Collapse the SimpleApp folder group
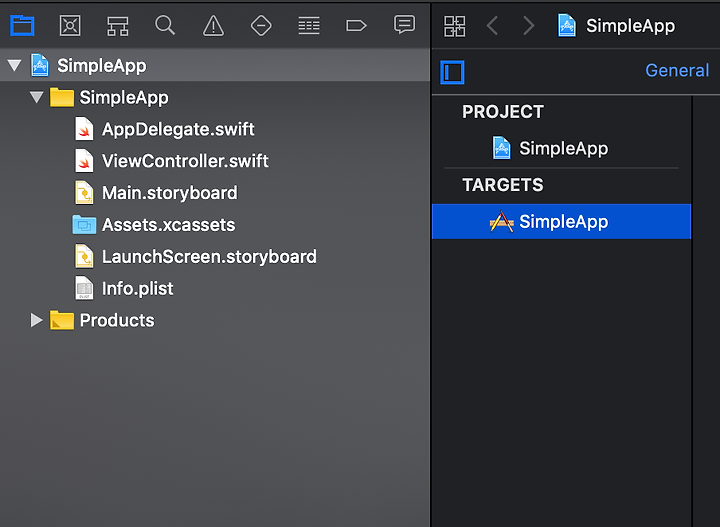The height and width of the screenshot is (527, 720). [37, 97]
